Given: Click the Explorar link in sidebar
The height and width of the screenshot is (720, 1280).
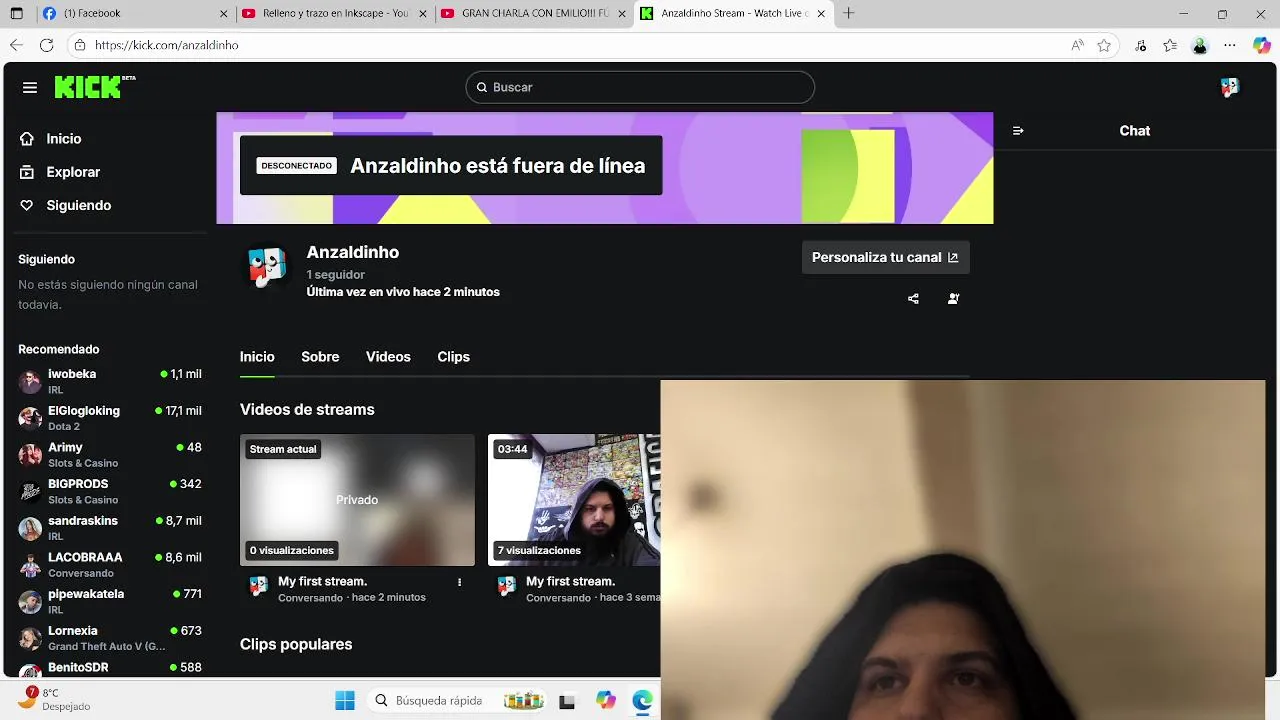Looking at the screenshot, I should (x=73, y=172).
